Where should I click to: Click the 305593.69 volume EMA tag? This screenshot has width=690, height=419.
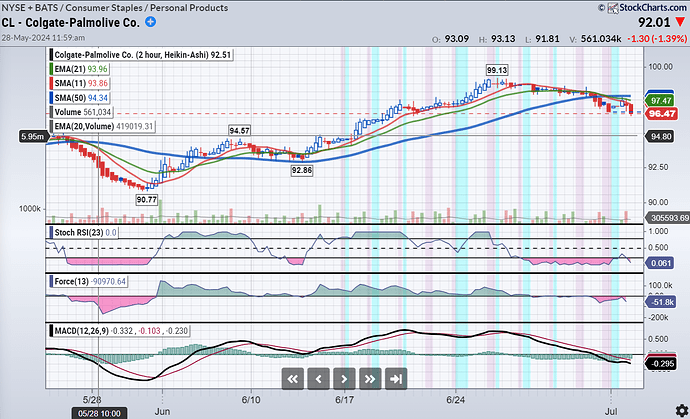[667, 217]
